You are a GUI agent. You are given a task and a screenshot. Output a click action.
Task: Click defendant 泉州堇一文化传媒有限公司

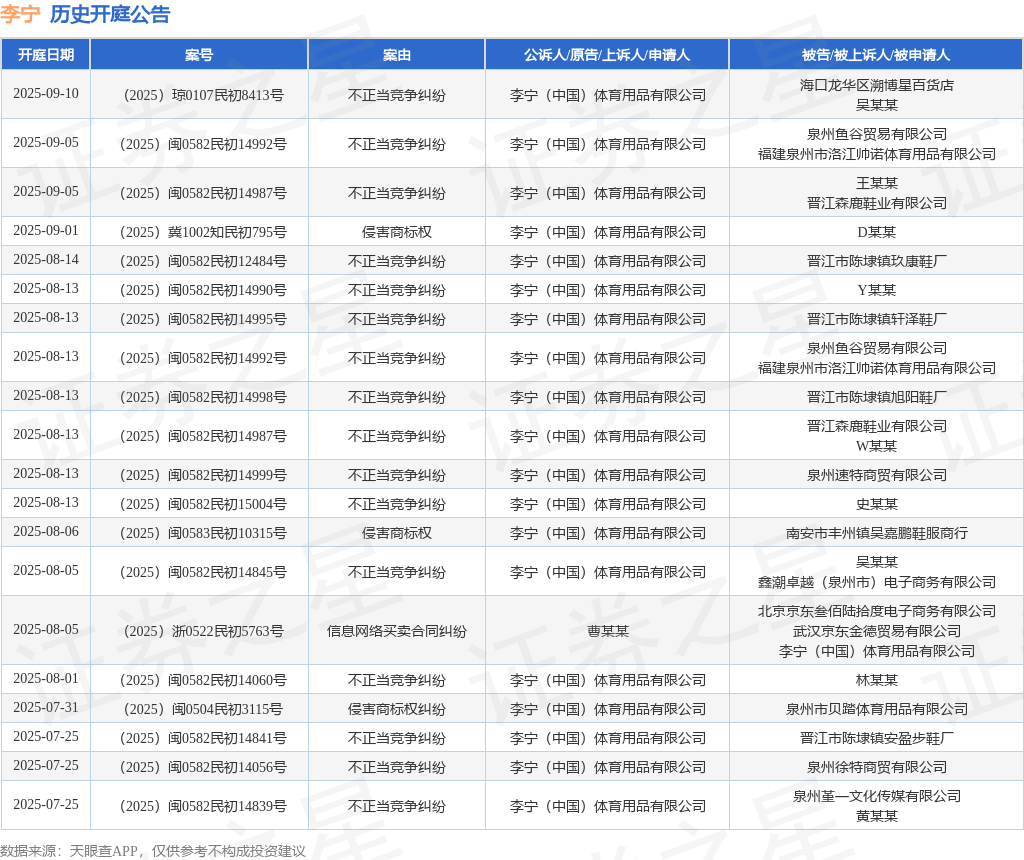(876, 796)
